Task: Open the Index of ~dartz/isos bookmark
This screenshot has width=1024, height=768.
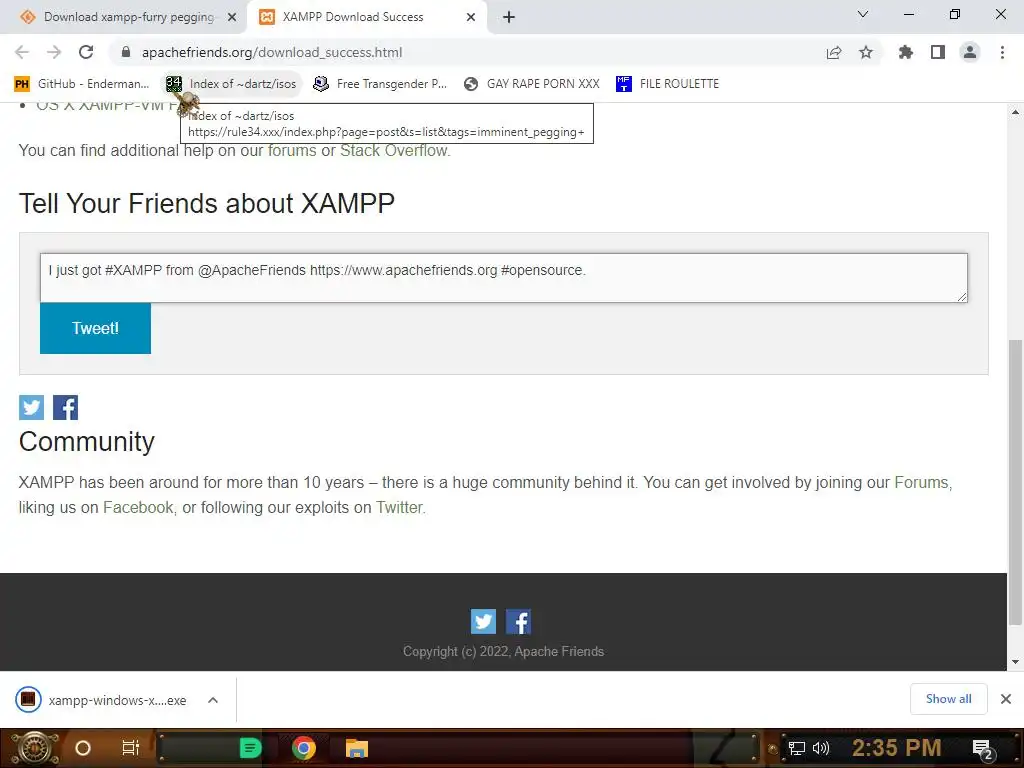Action: tap(231, 84)
